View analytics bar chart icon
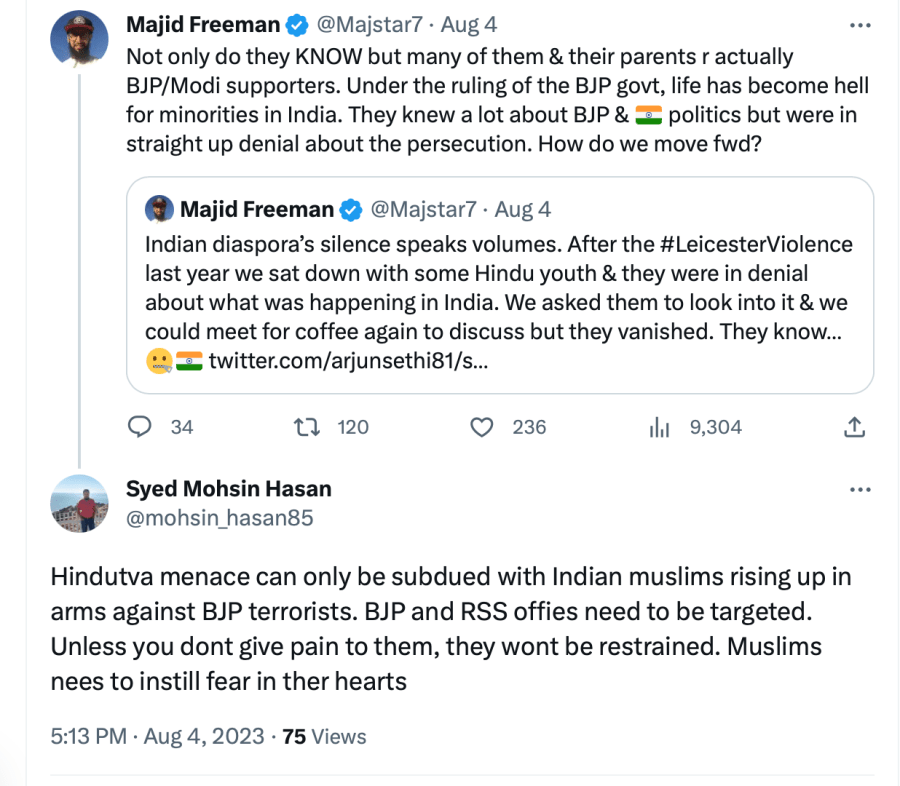The width and height of the screenshot is (900, 786). (659, 427)
